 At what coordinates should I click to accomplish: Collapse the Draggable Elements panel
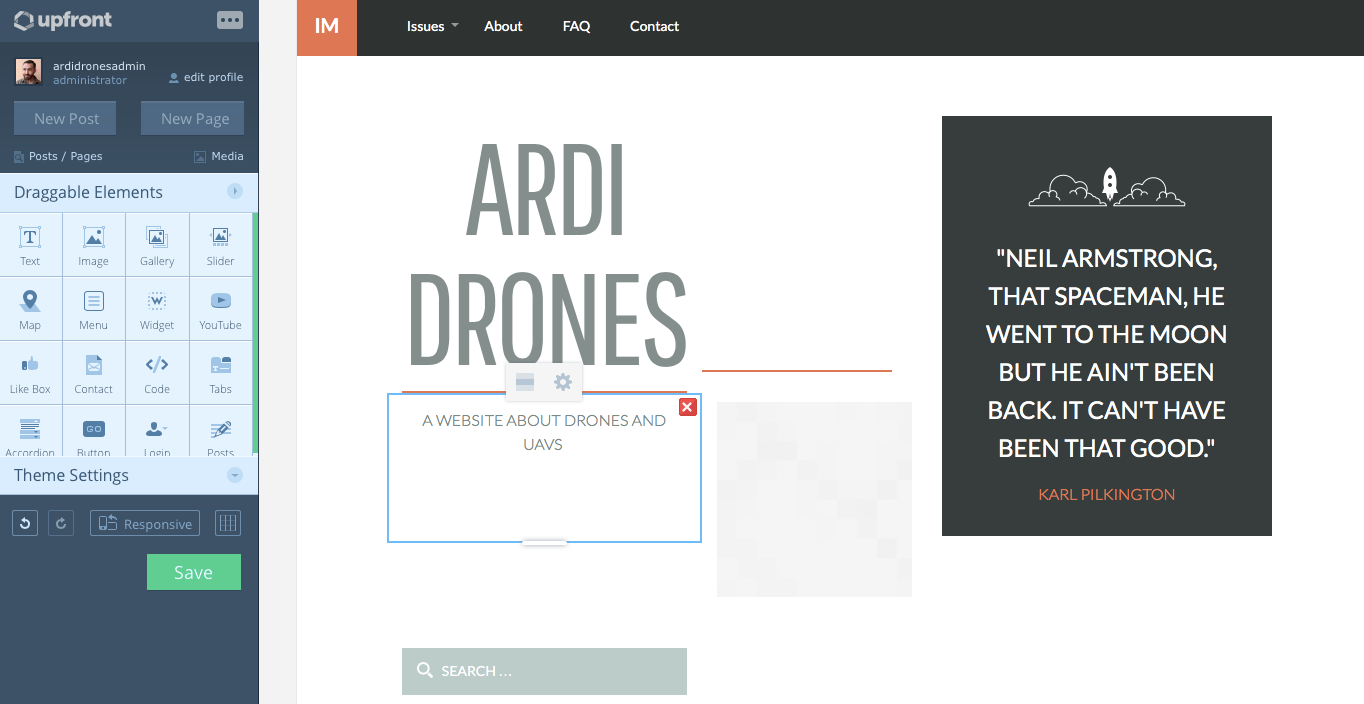pyautogui.click(x=235, y=190)
